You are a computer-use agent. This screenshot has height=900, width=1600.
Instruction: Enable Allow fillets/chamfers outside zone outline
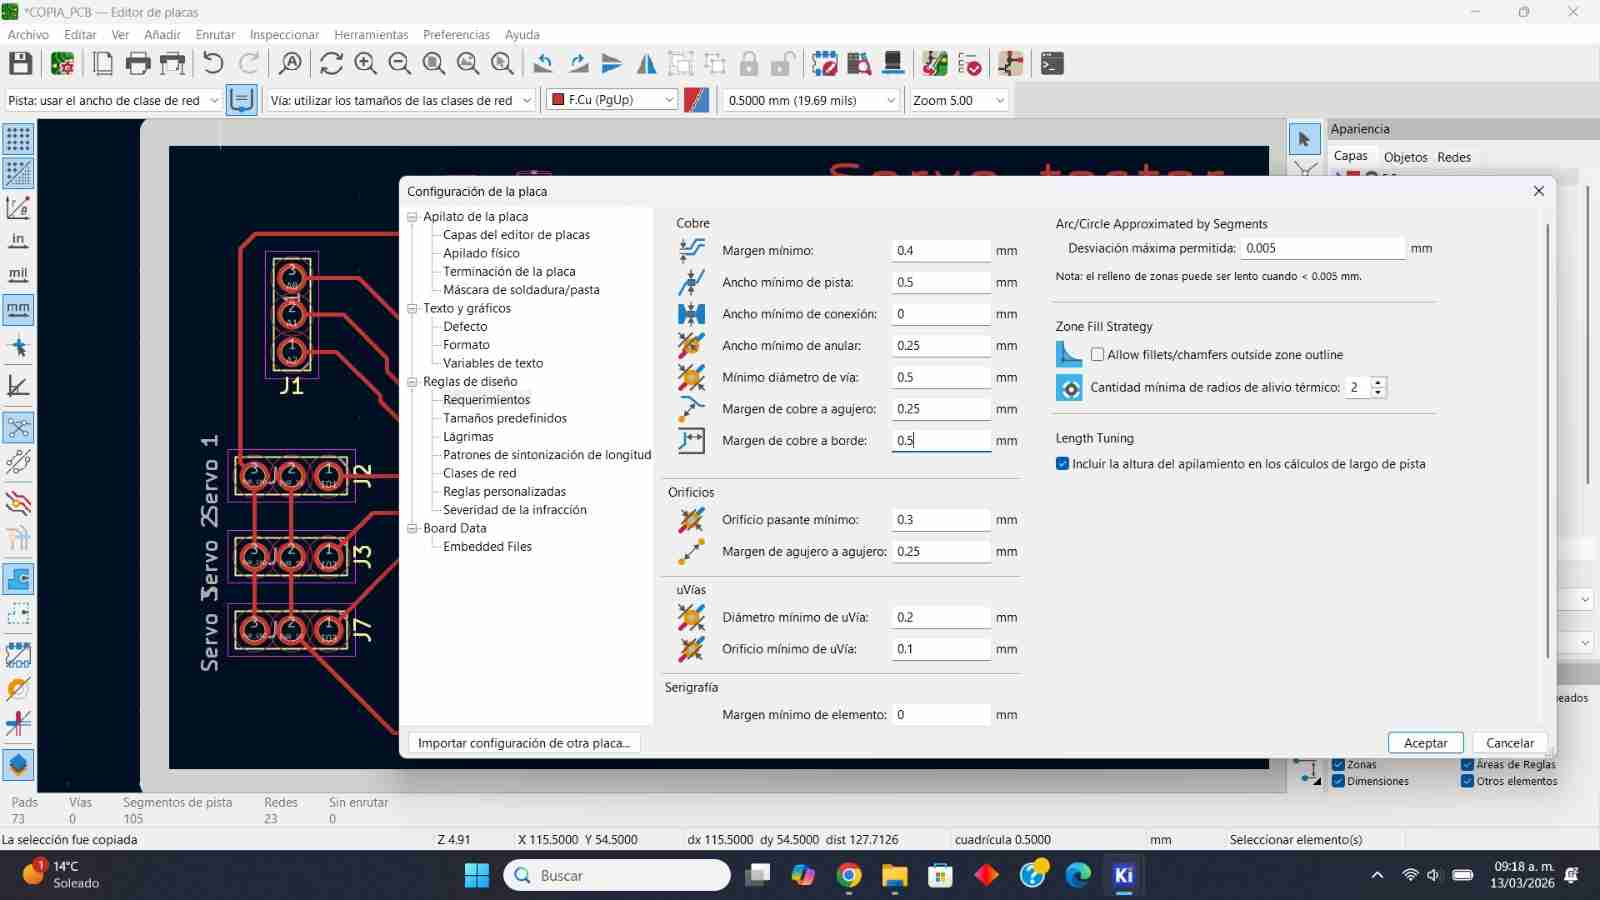coord(1098,355)
